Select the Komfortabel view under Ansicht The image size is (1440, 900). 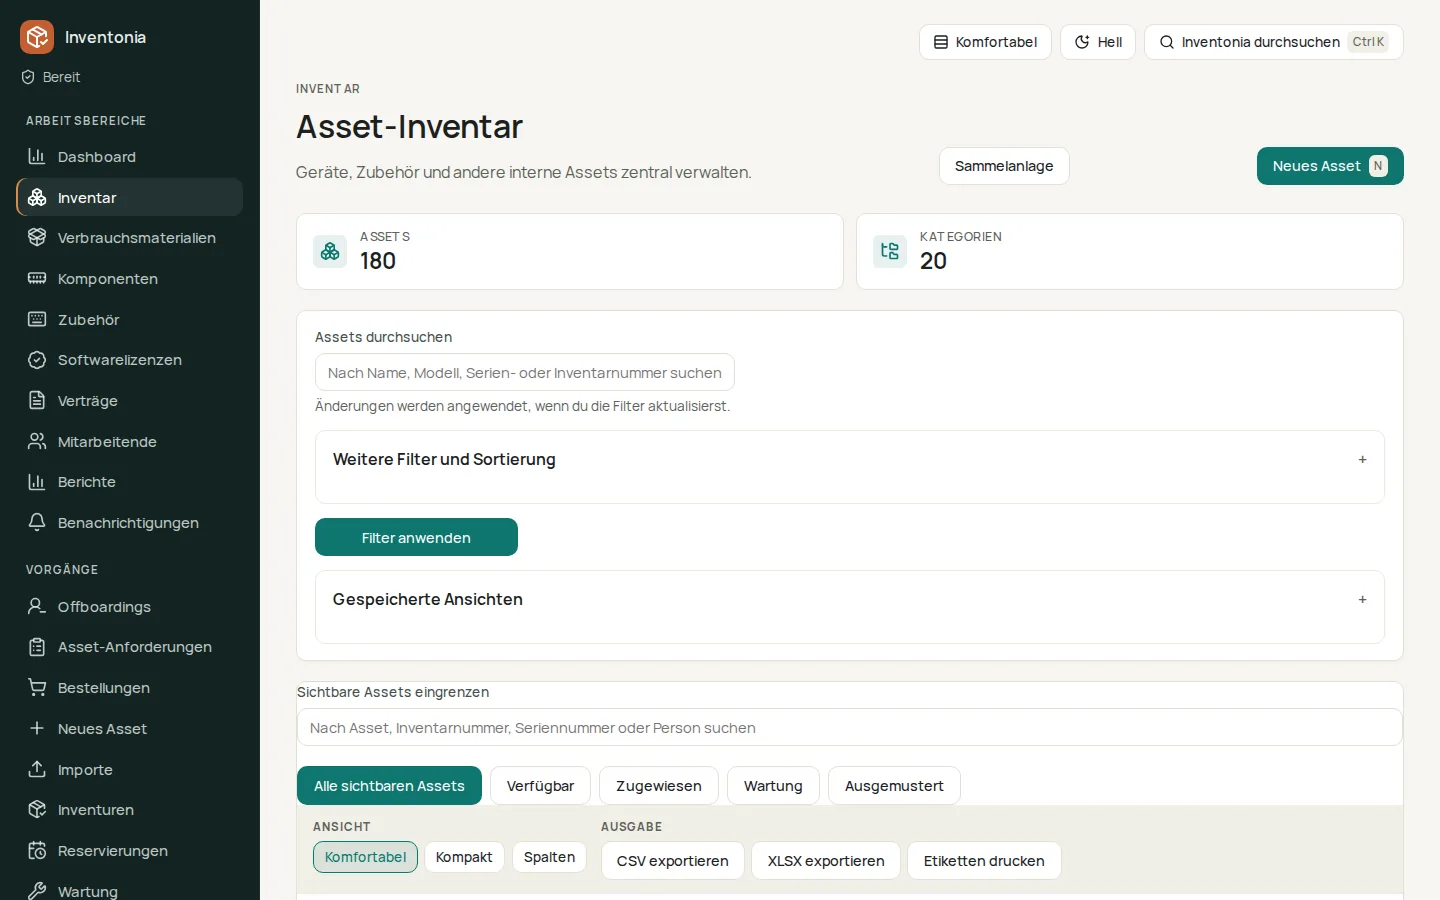click(x=365, y=857)
